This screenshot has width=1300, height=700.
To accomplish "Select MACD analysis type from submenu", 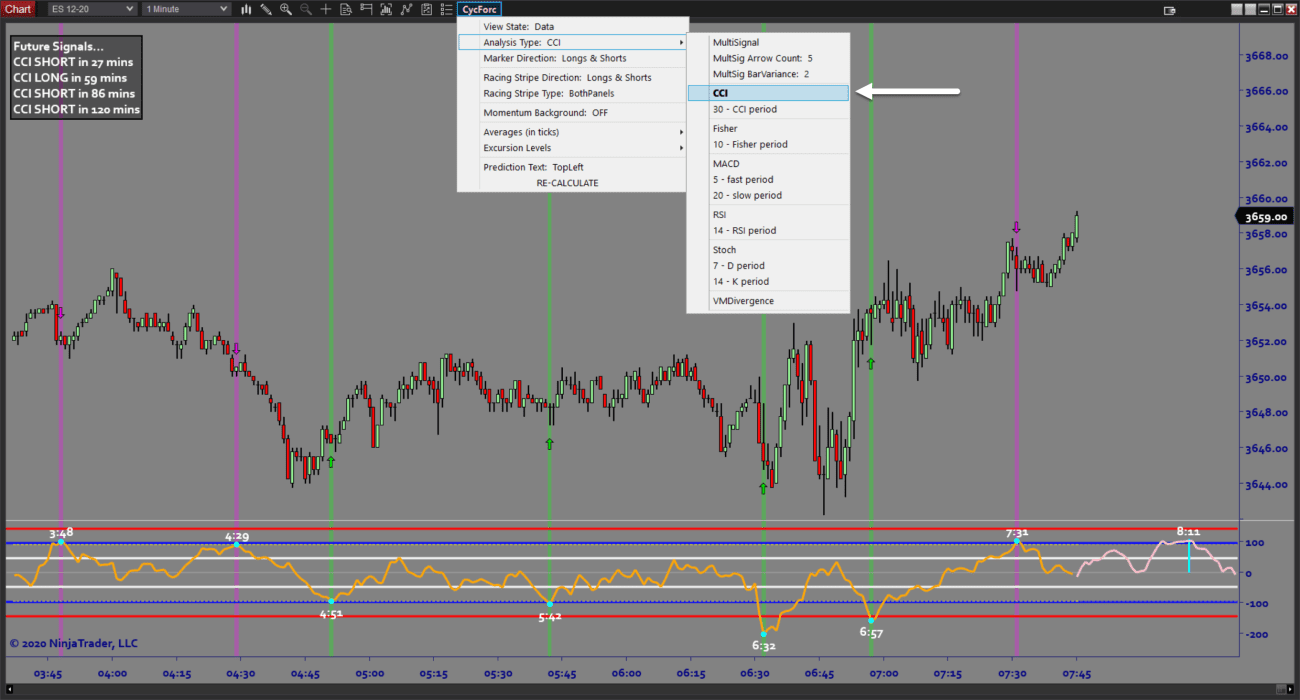I will [x=726, y=163].
